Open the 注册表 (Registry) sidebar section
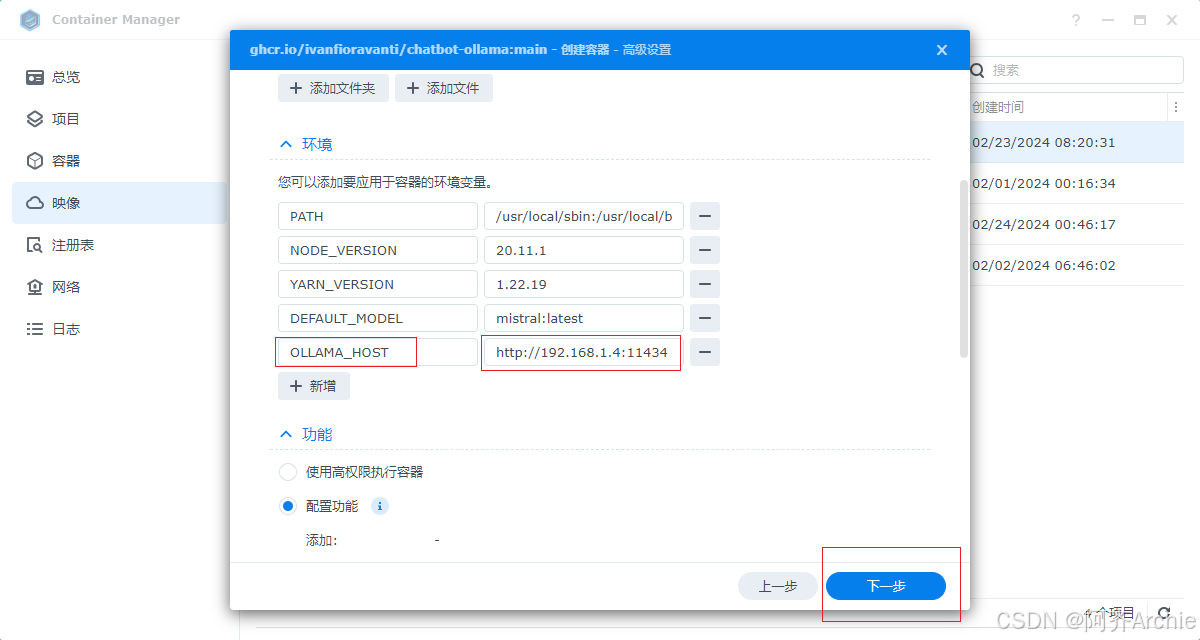 click(60, 244)
